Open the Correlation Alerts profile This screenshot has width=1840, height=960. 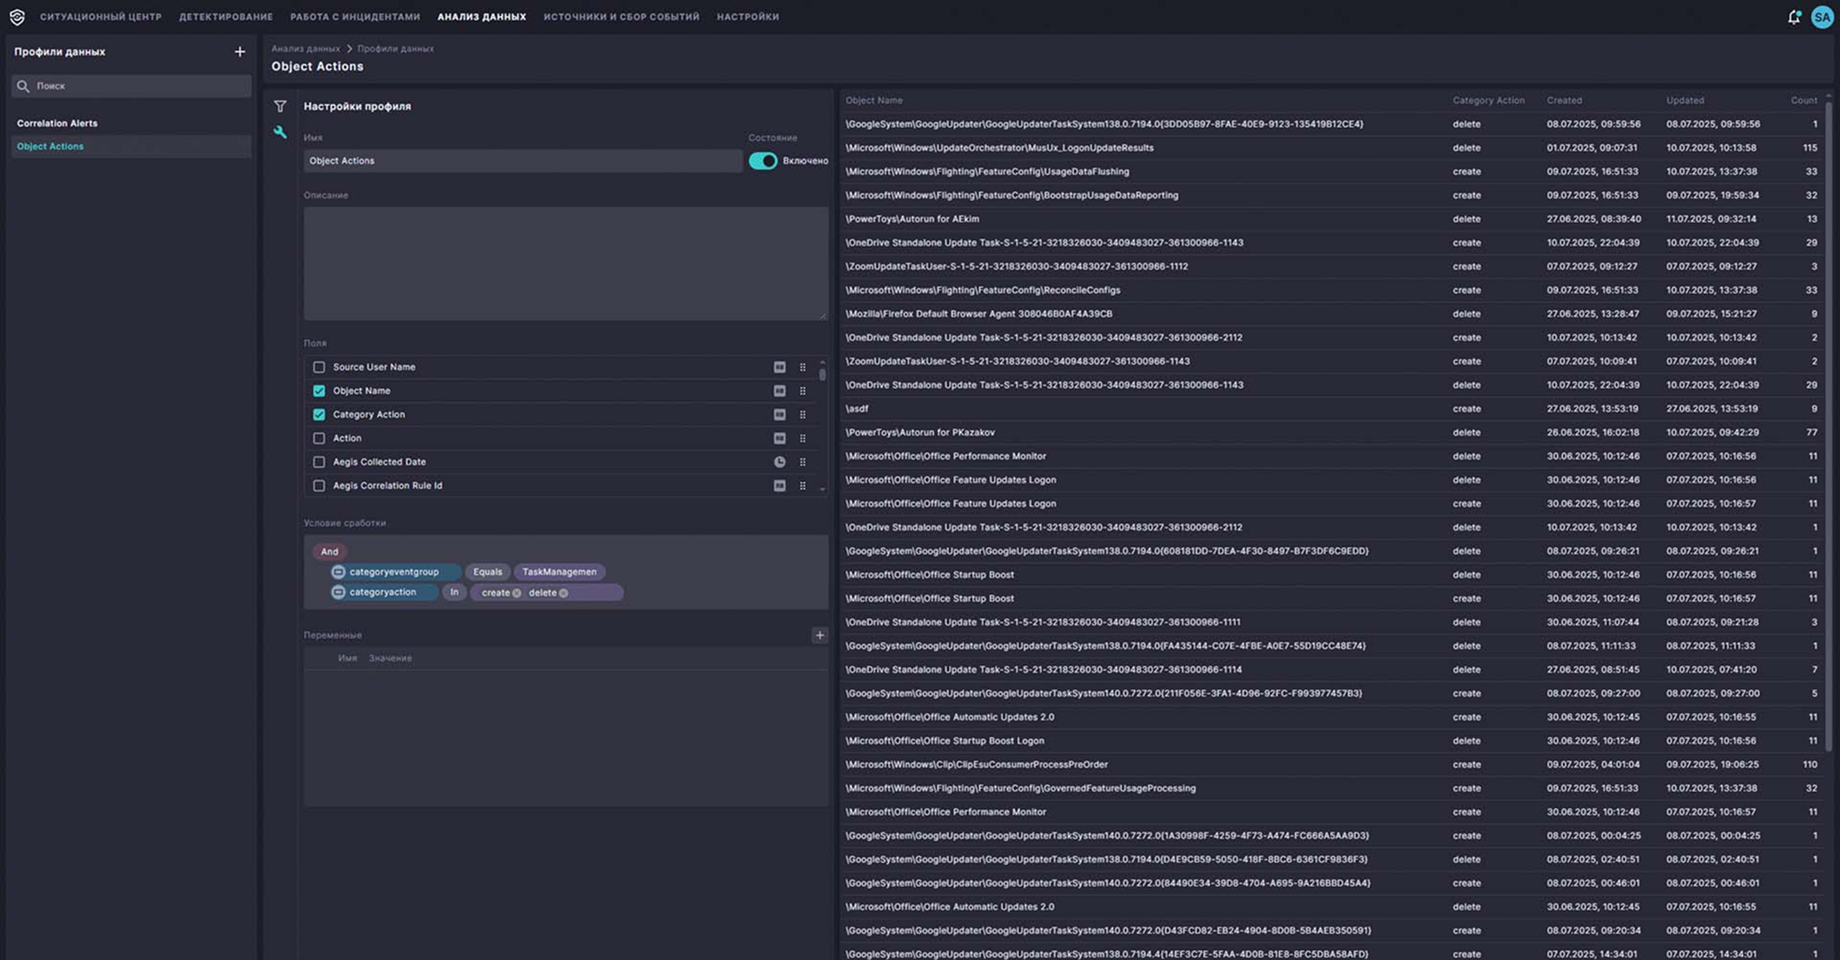click(x=57, y=123)
